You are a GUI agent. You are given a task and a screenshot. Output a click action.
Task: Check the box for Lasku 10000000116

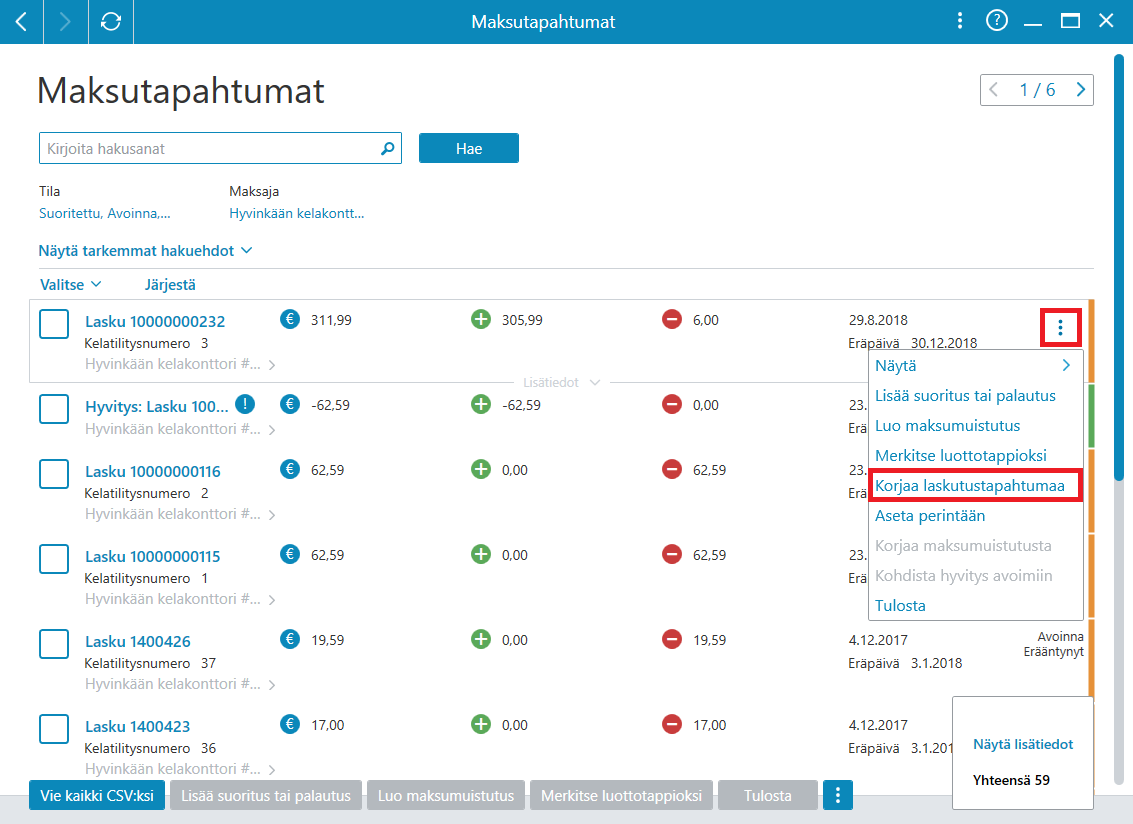pyautogui.click(x=54, y=474)
